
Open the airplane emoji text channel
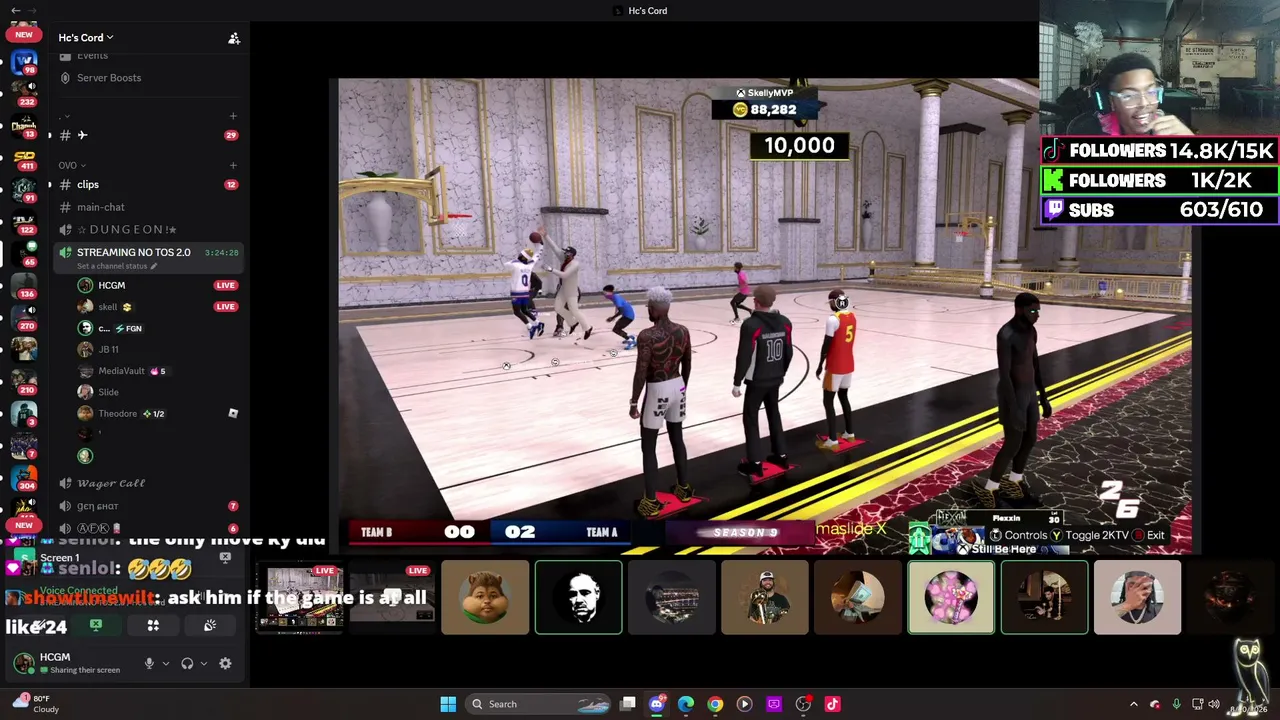pyautogui.click(x=150, y=135)
